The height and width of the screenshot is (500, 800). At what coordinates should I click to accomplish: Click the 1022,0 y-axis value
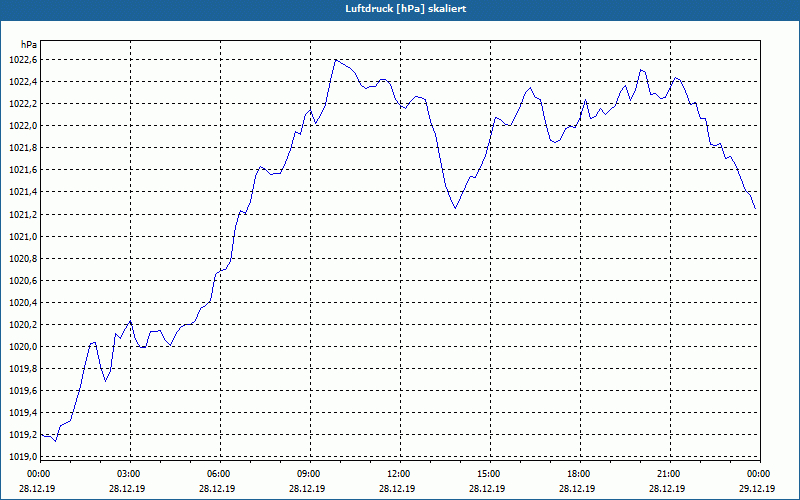22,126
